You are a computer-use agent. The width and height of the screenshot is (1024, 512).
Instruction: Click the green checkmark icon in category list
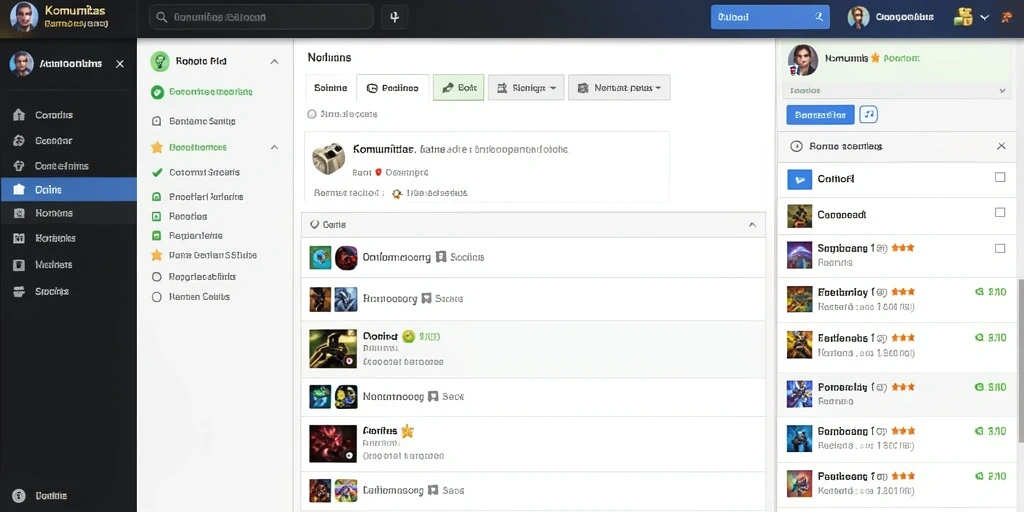tap(157, 172)
